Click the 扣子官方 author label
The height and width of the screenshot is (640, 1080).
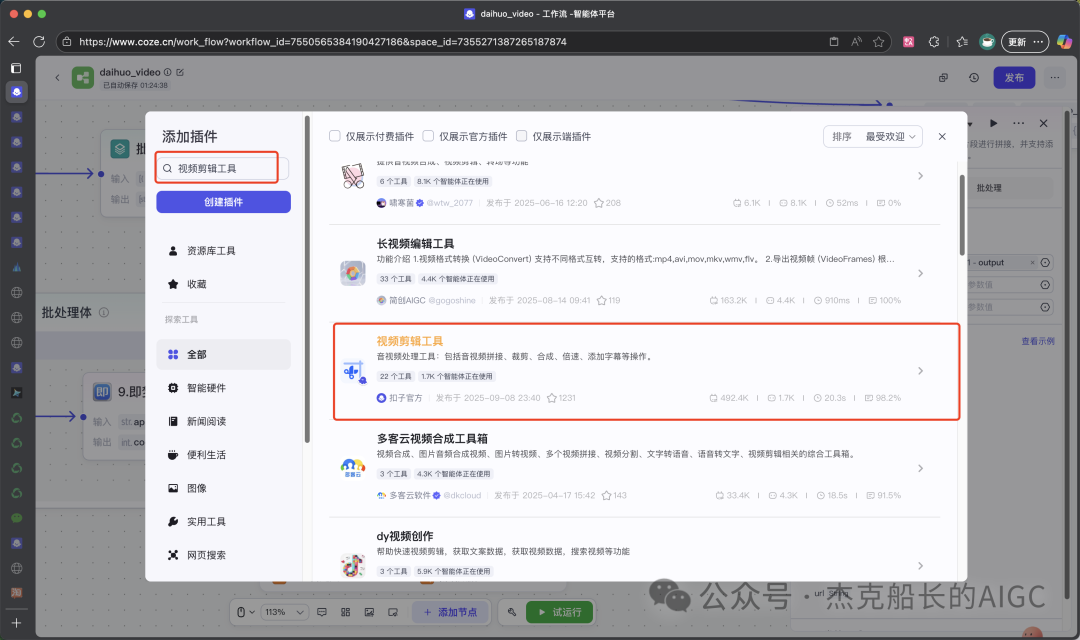[x=406, y=398]
